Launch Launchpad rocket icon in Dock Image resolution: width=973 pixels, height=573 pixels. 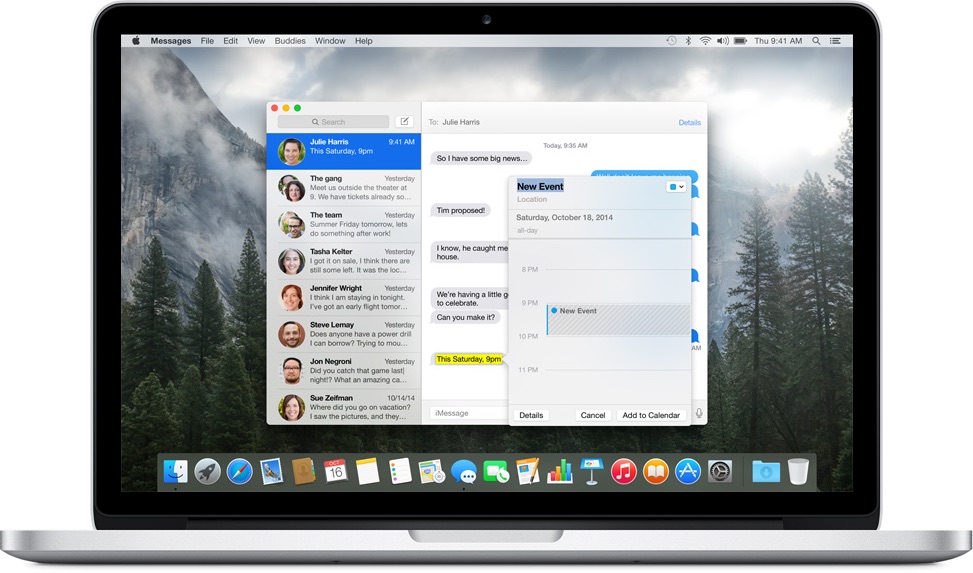coord(208,472)
